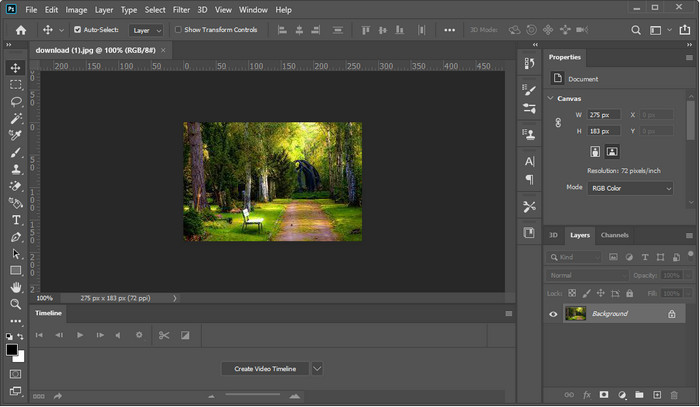Select the Path Selection tool

pyautogui.click(x=16, y=254)
